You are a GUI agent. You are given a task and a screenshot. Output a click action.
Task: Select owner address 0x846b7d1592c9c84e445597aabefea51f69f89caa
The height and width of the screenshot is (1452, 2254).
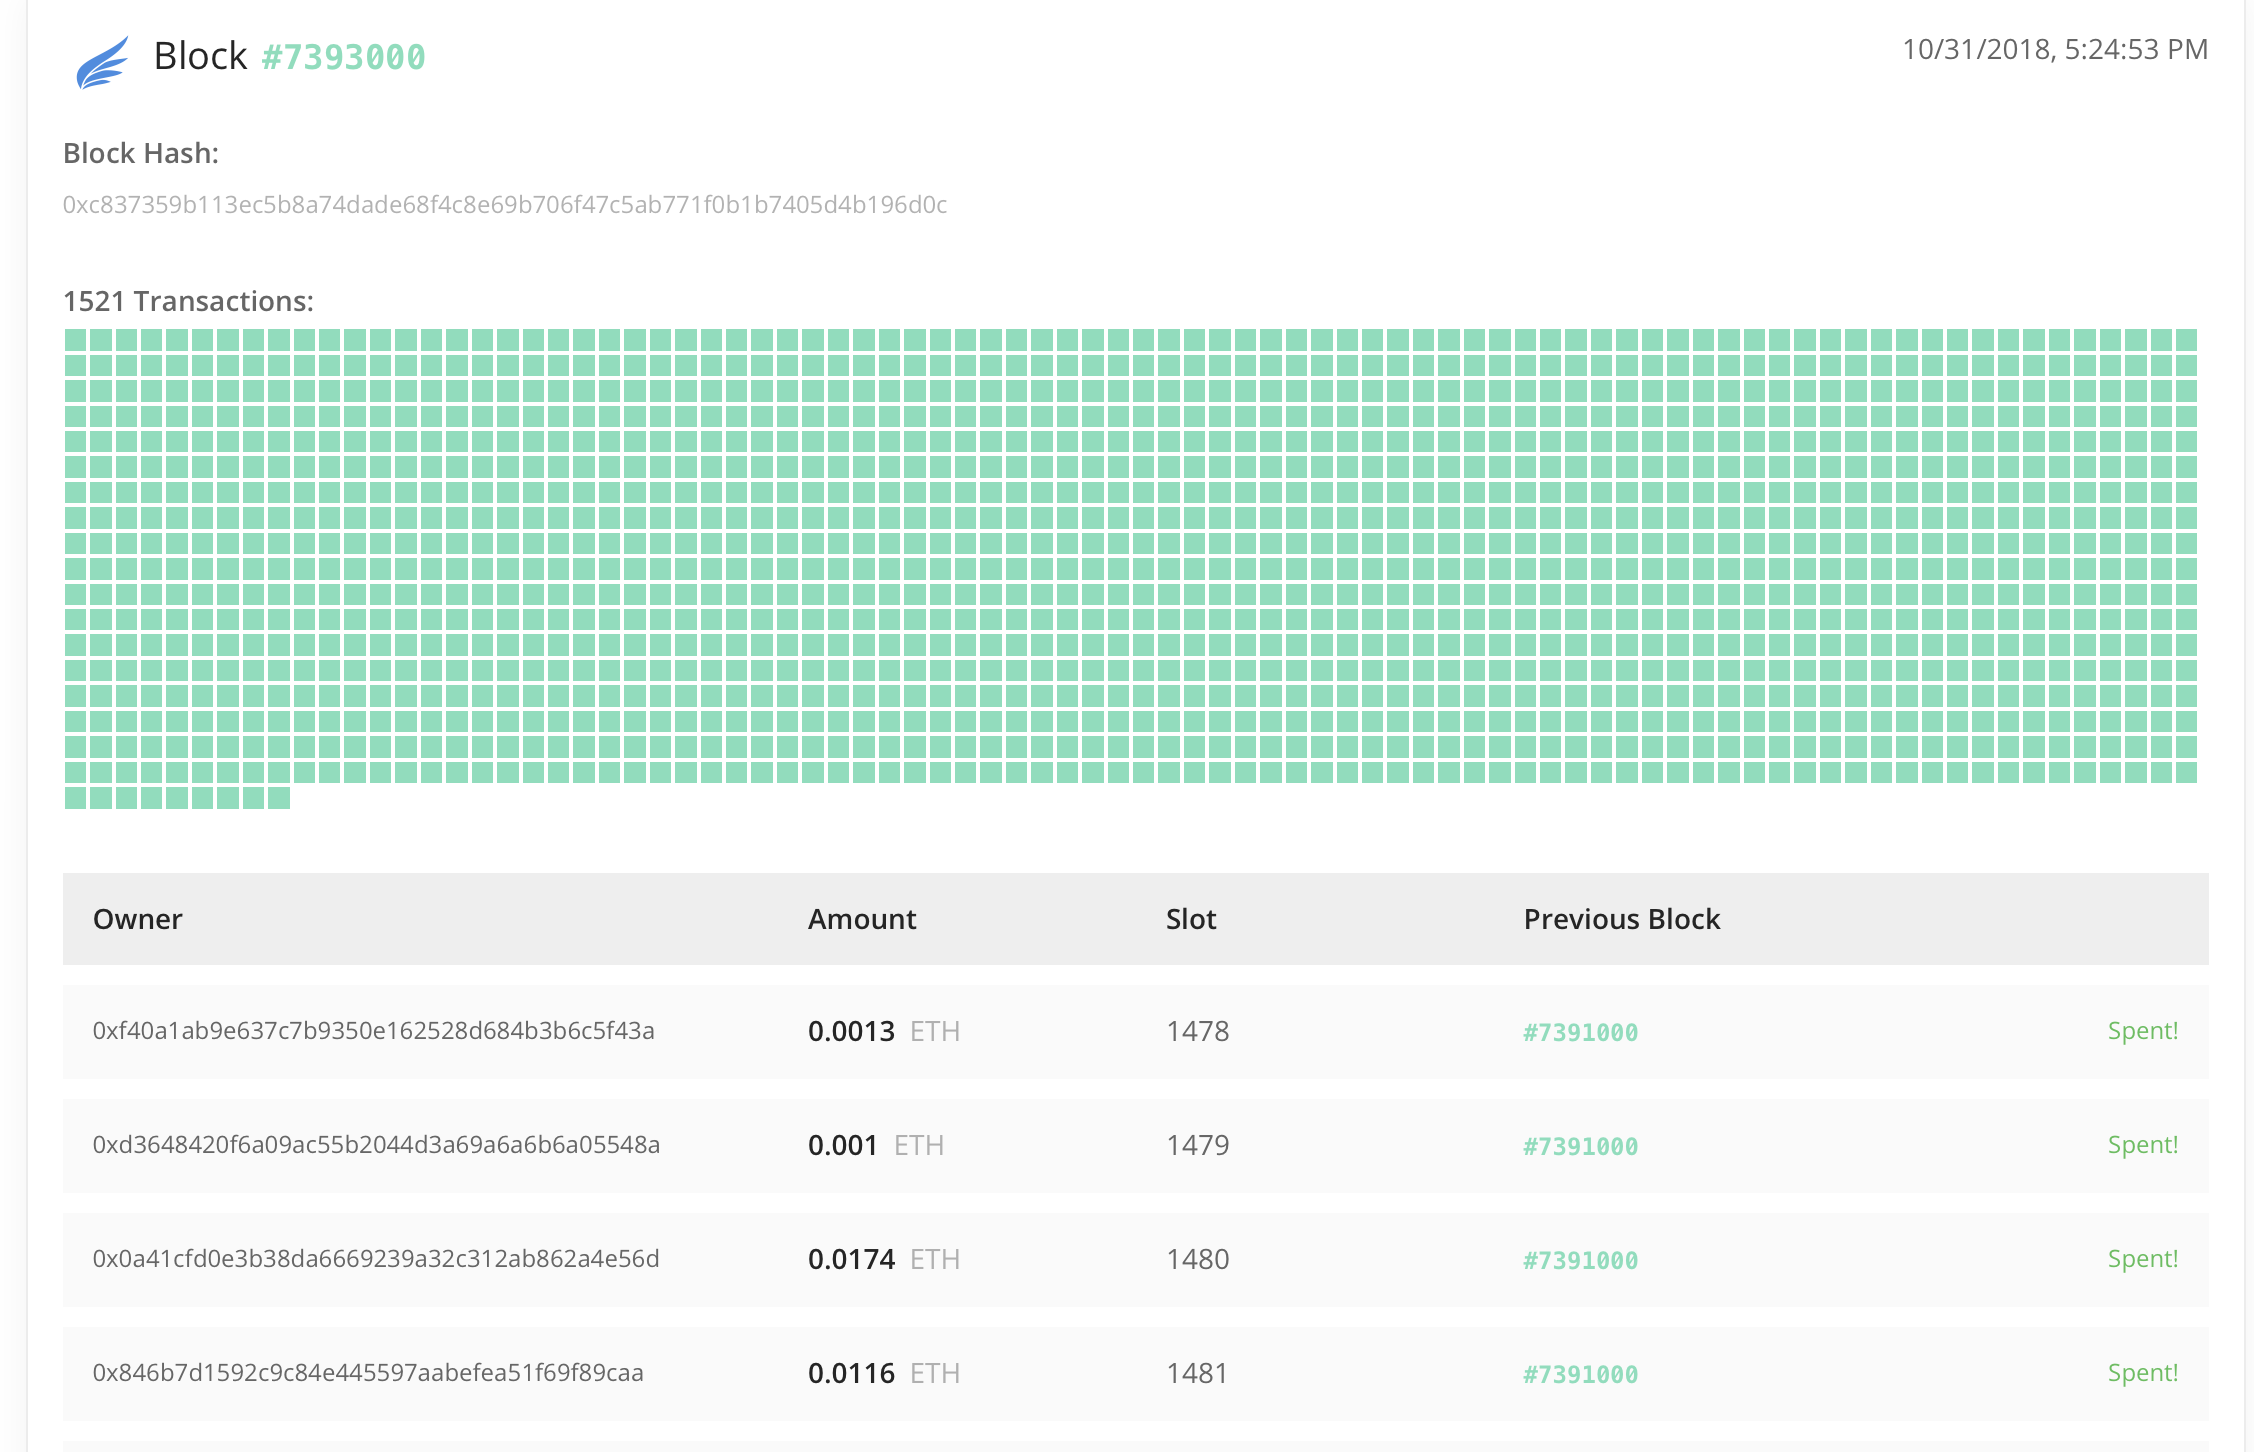click(369, 1373)
